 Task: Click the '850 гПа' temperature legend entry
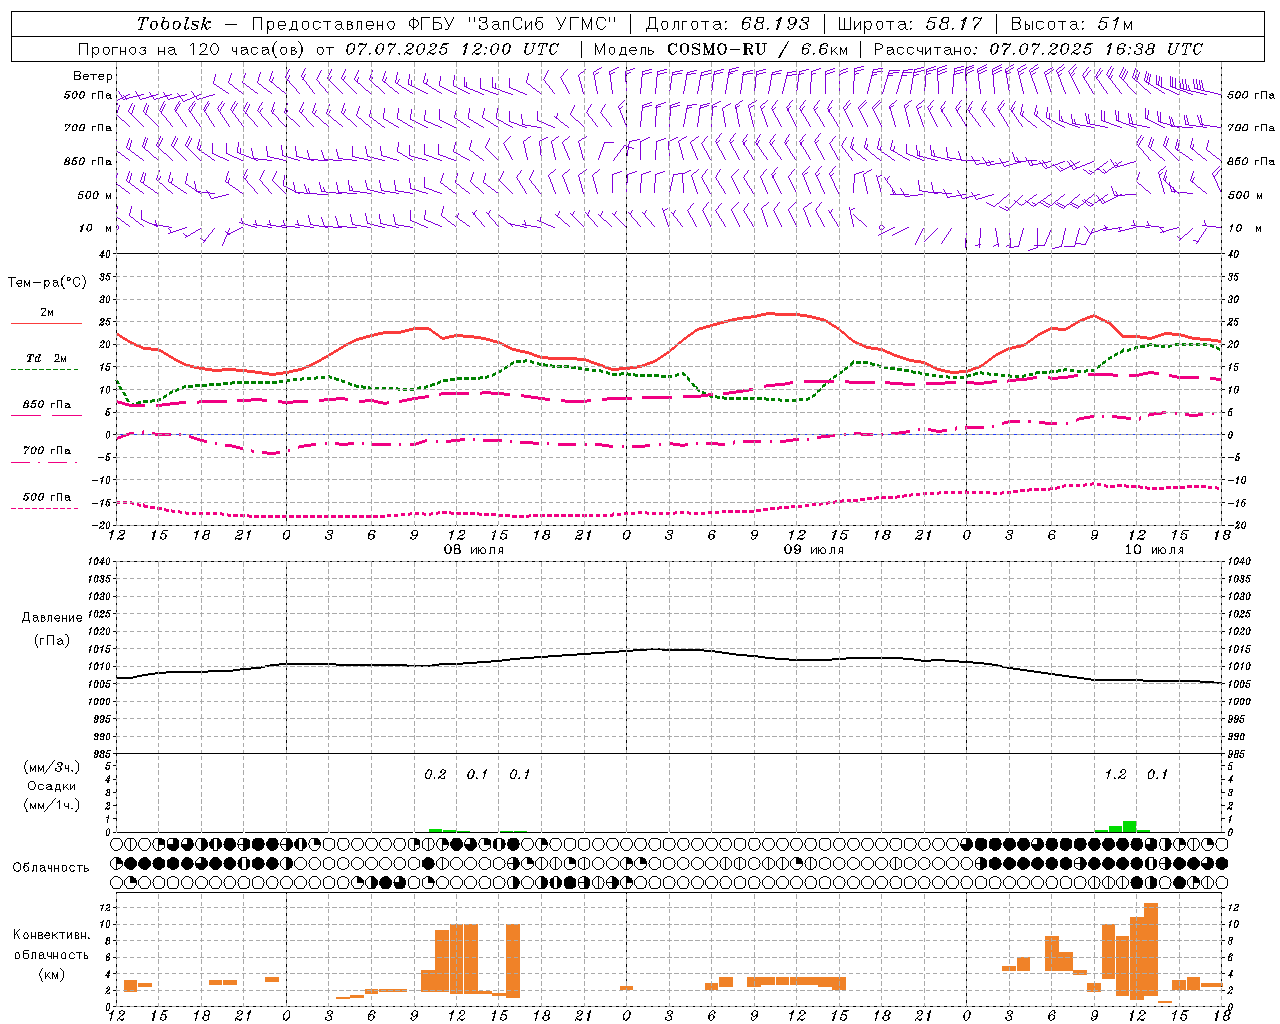47,405
